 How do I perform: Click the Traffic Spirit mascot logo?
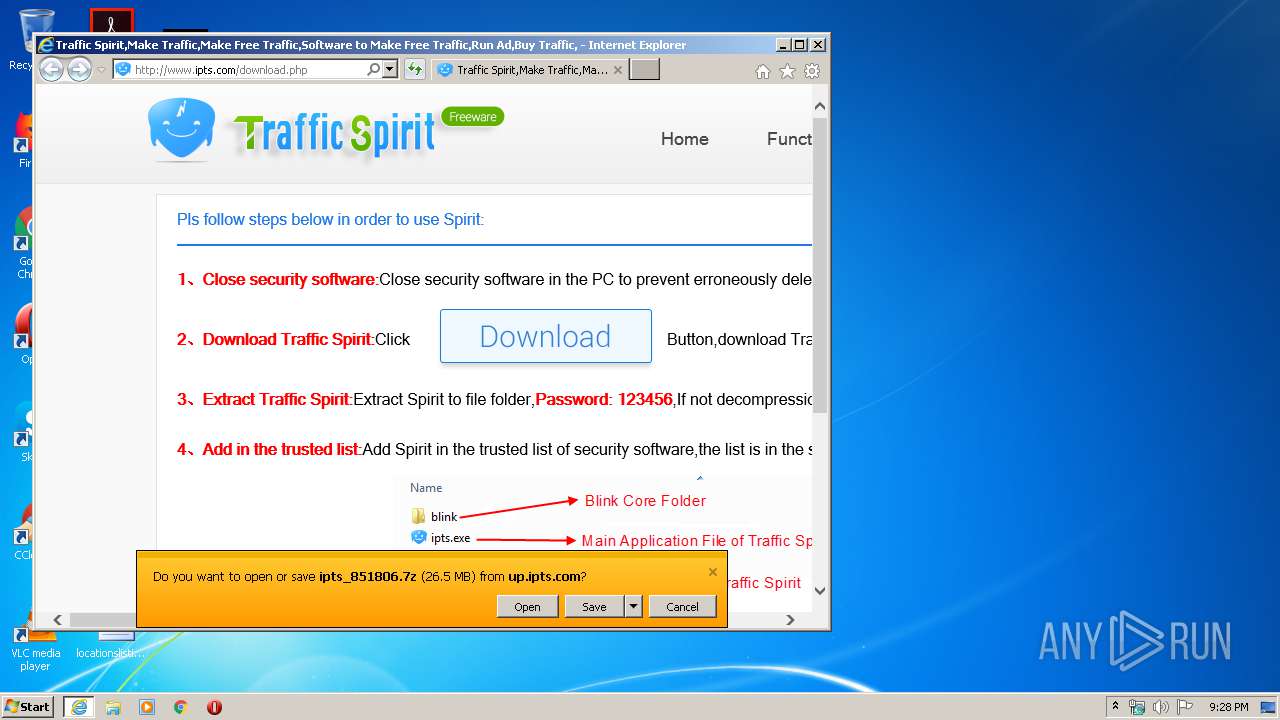tap(181, 130)
